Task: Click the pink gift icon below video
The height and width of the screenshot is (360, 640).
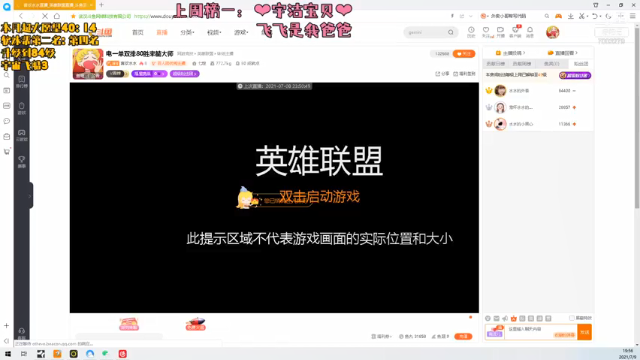Action: click(129, 324)
